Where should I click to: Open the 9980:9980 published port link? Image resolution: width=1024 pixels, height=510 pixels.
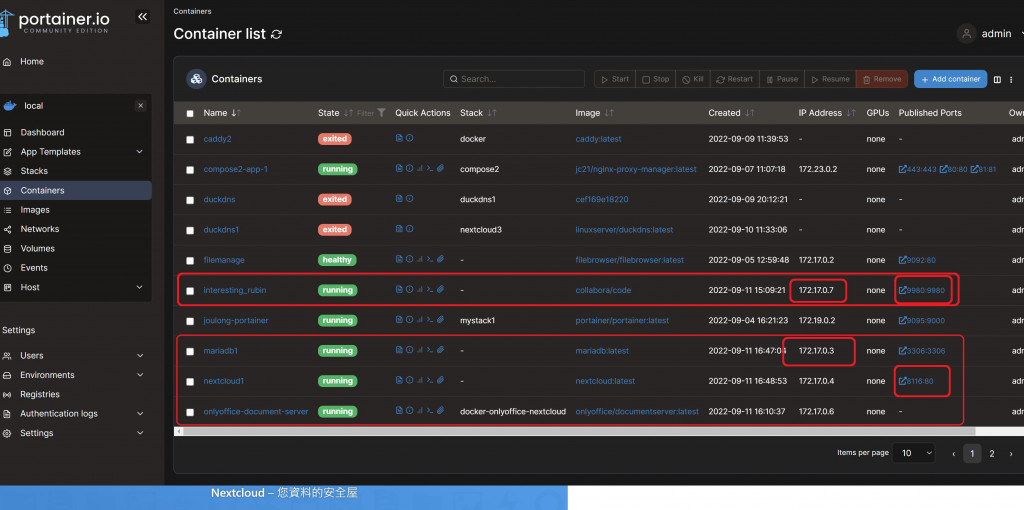[x=921, y=291]
